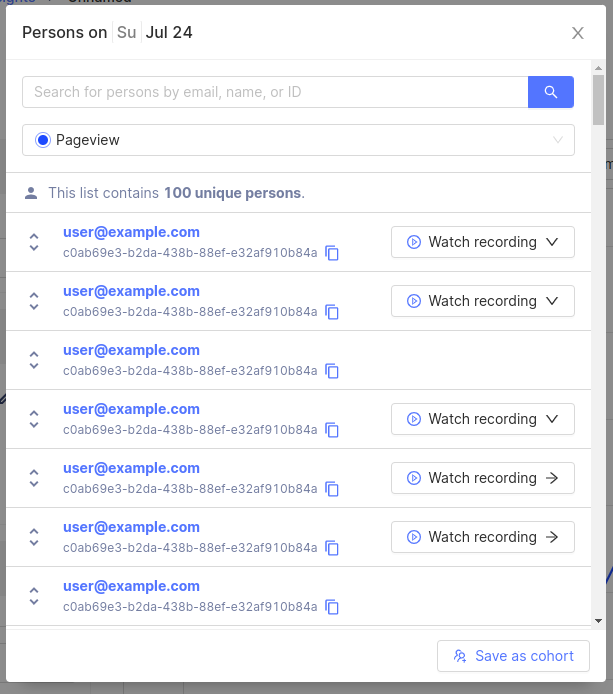Copy the fourth person's distinct ID

point(333,431)
